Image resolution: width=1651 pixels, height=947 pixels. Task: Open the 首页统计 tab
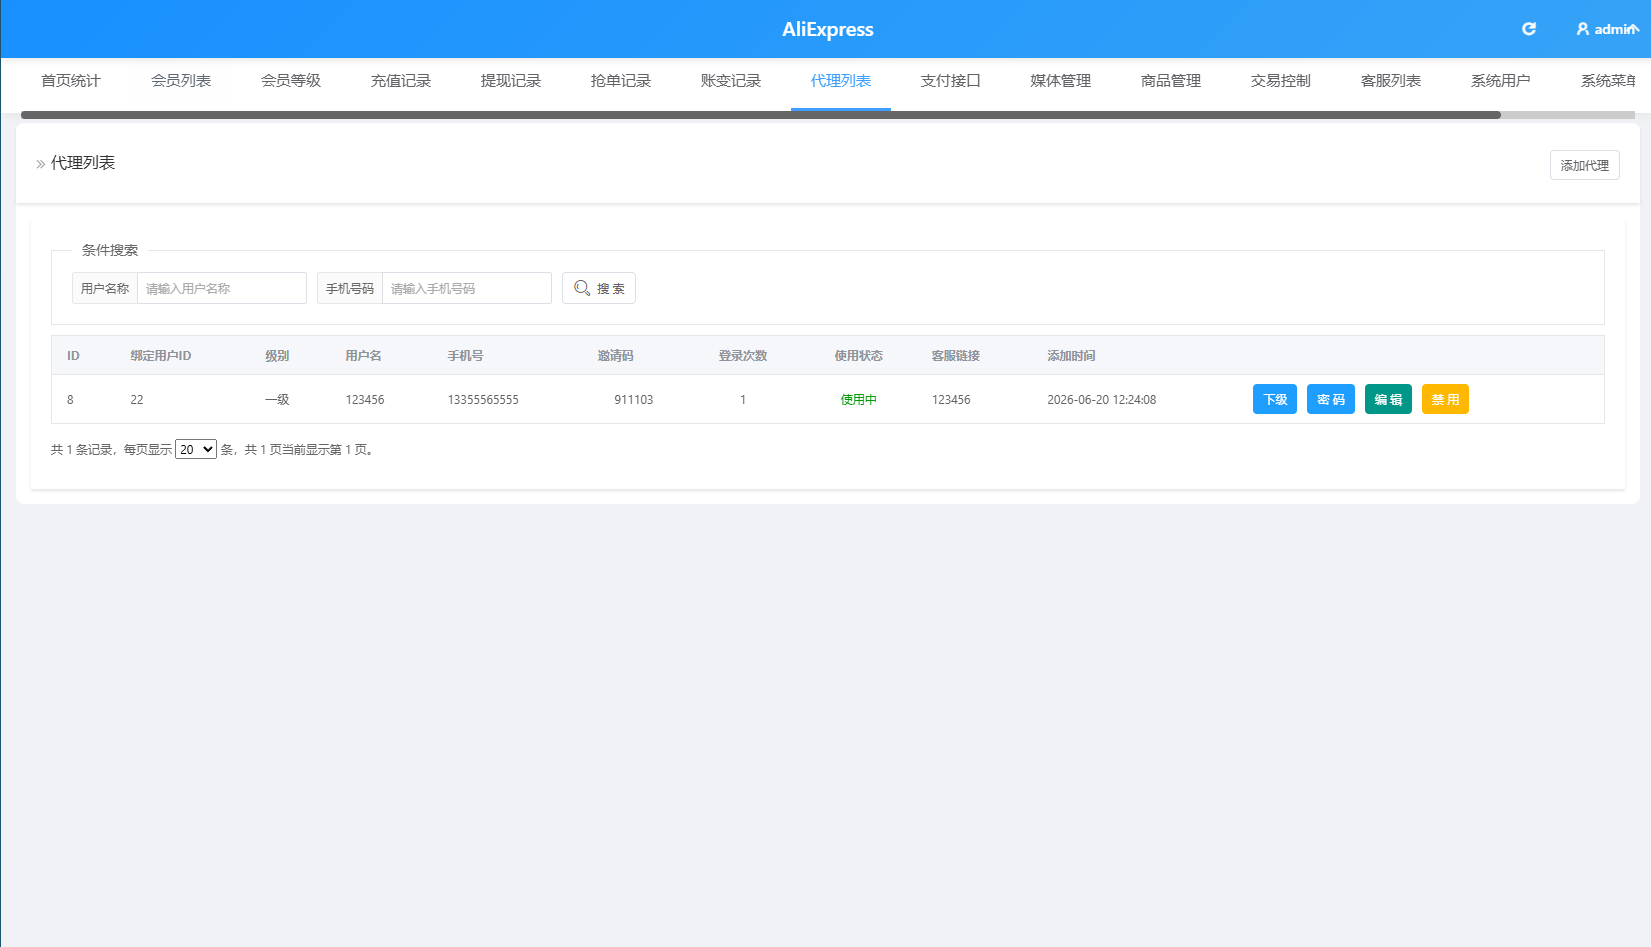point(71,81)
